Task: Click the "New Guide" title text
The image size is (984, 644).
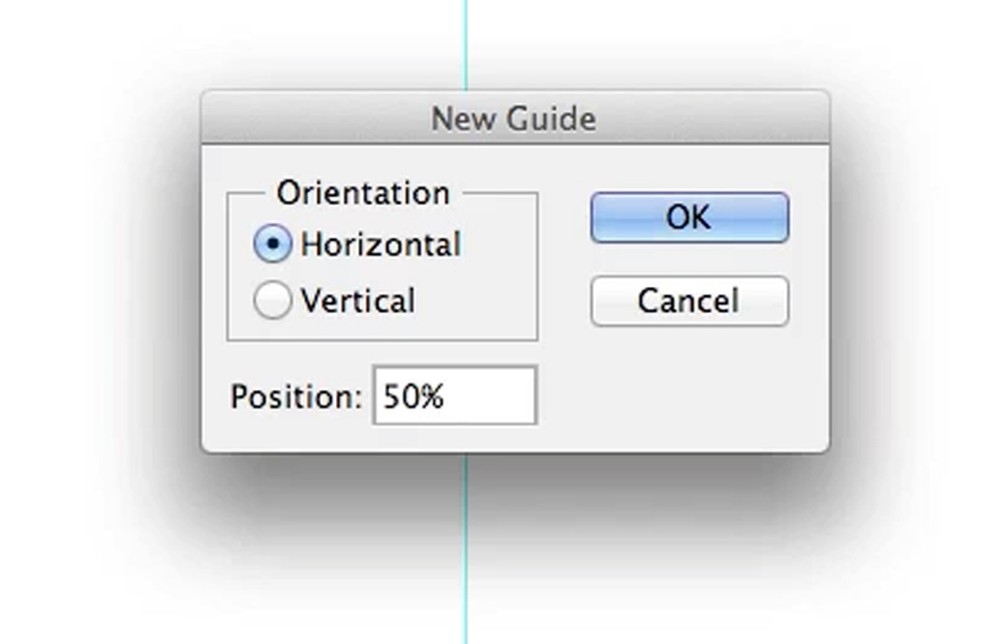Action: pos(513,119)
